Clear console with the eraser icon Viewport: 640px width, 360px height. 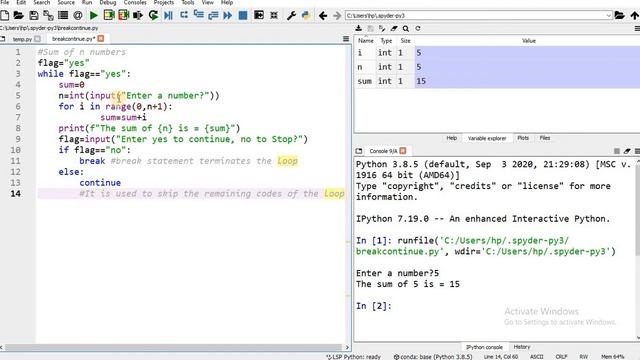(x=627, y=151)
